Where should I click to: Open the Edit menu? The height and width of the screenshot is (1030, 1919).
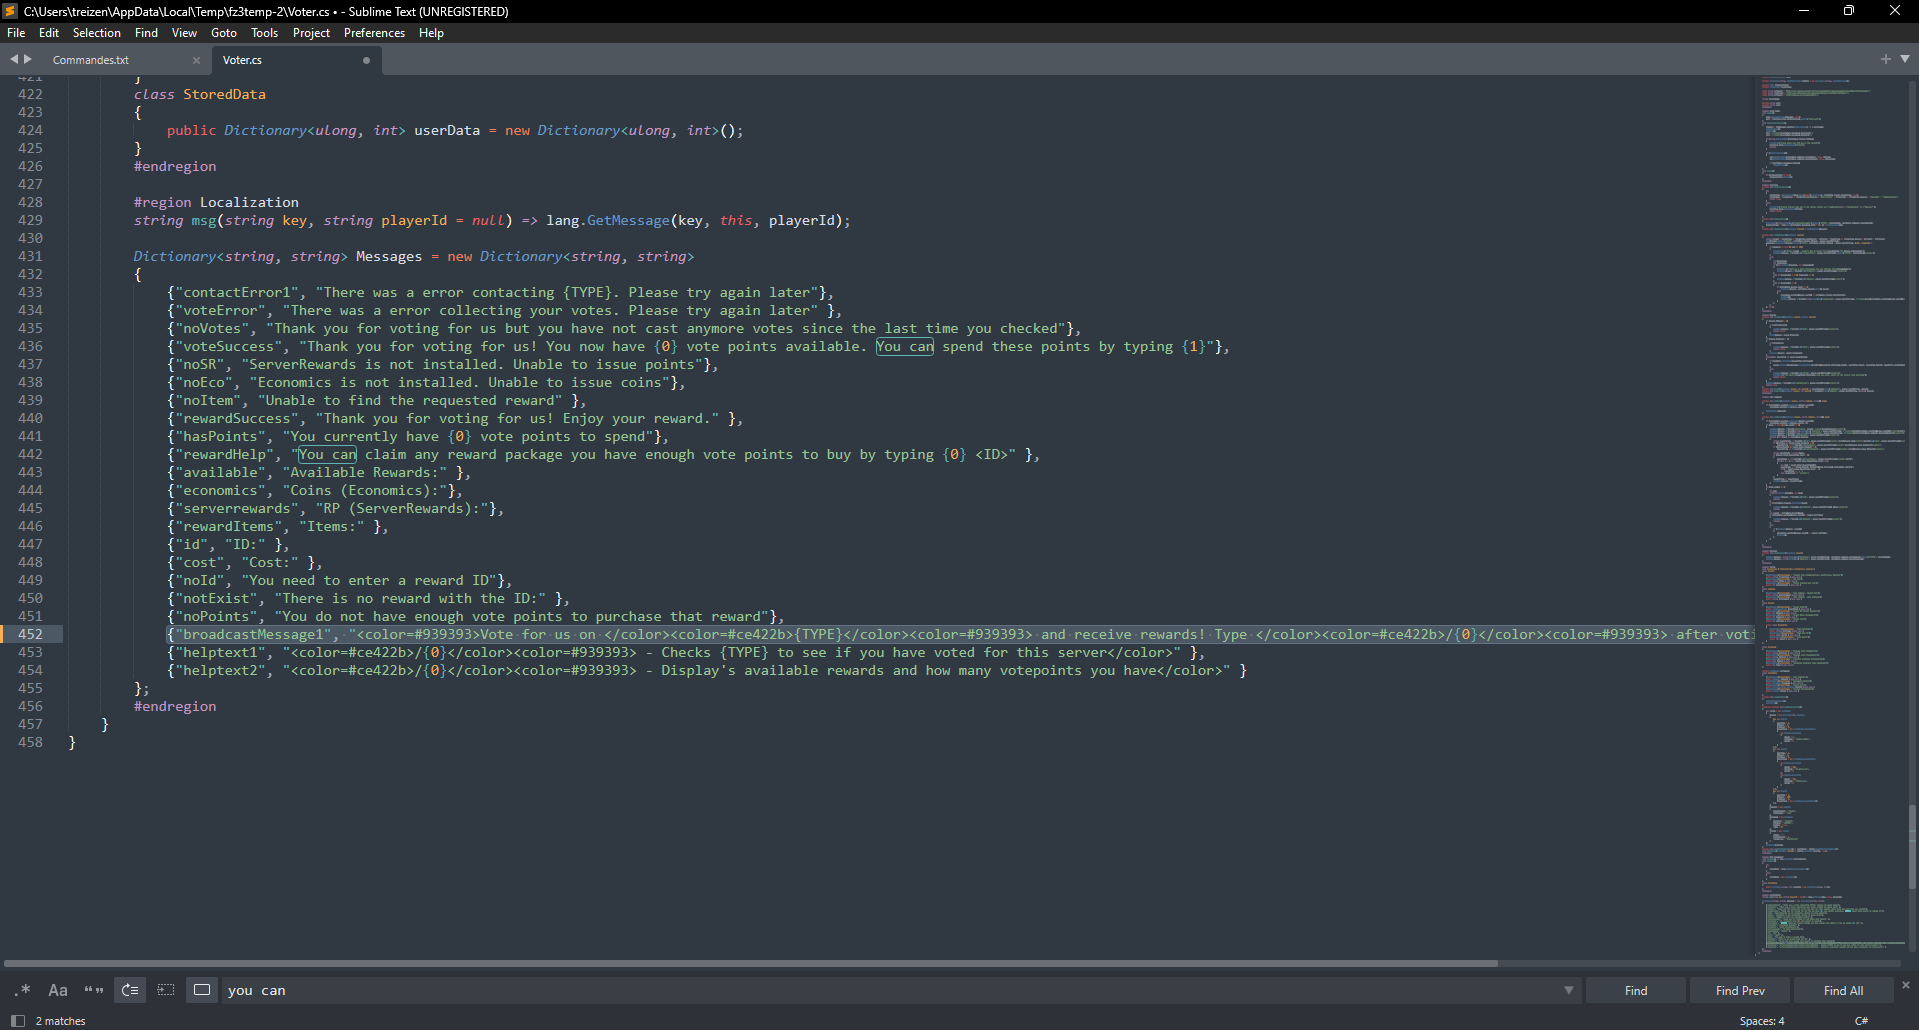(x=49, y=33)
